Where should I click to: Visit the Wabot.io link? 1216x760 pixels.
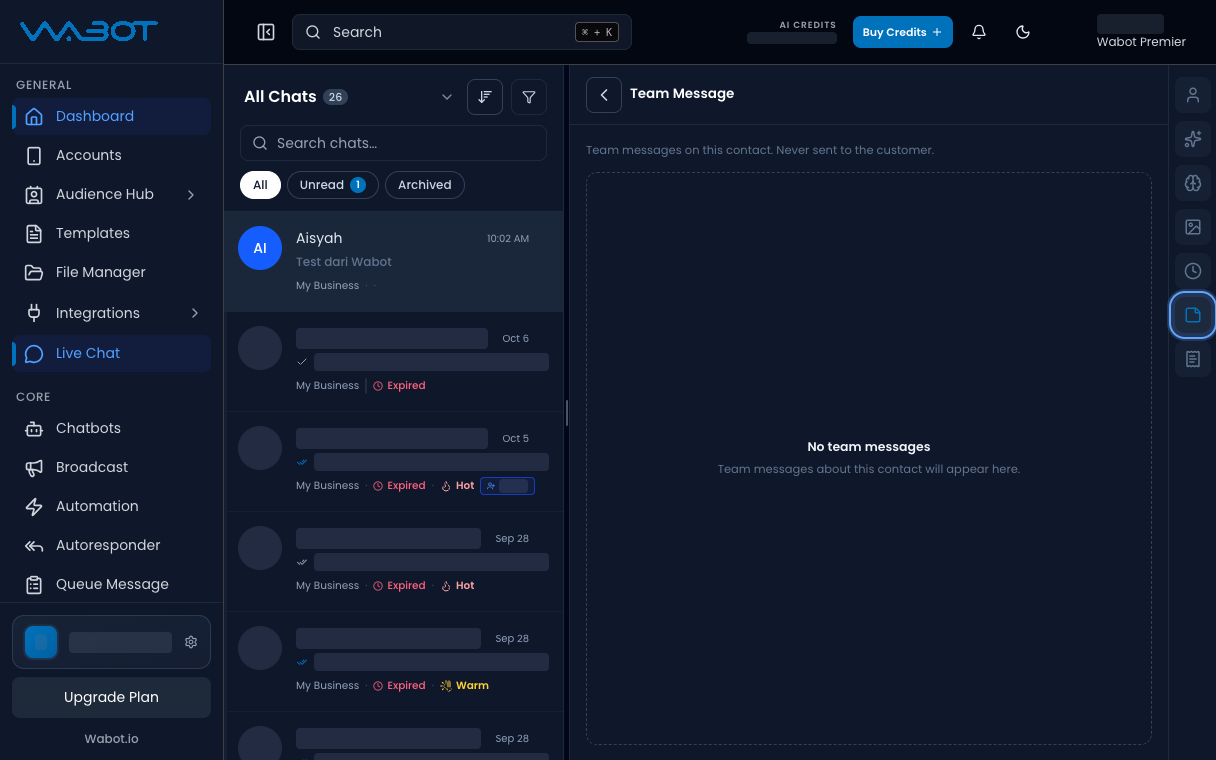coord(111,738)
